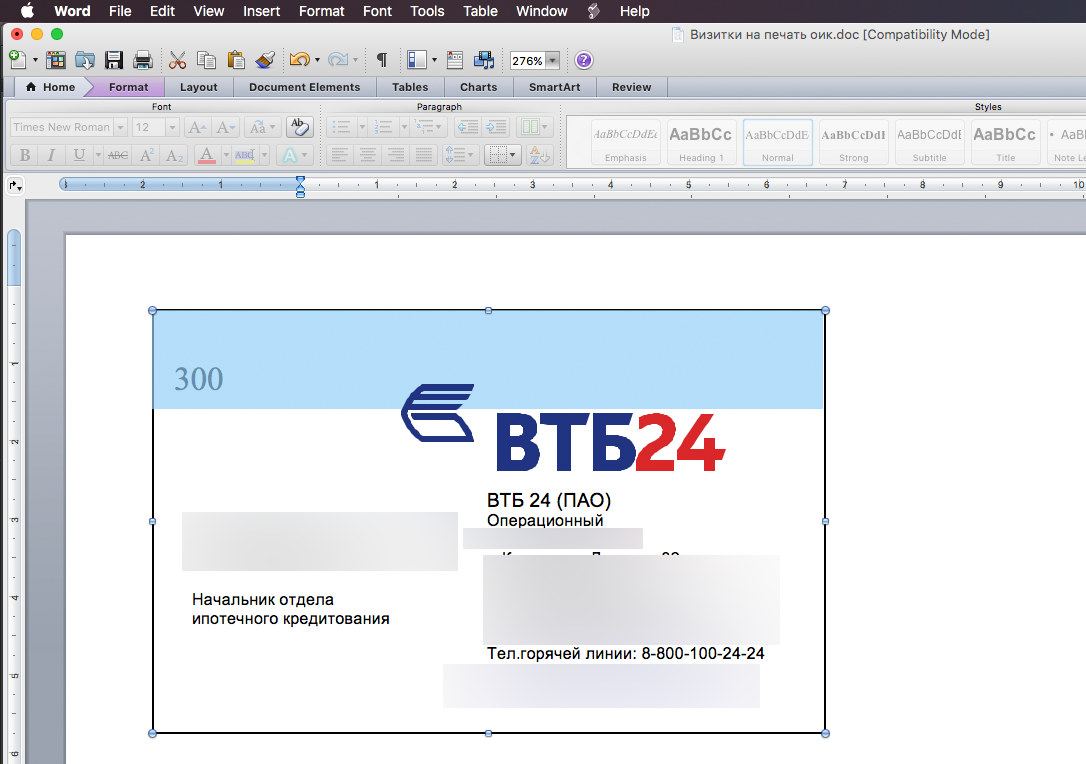
Task: Undo the last action
Action: [x=299, y=60]
